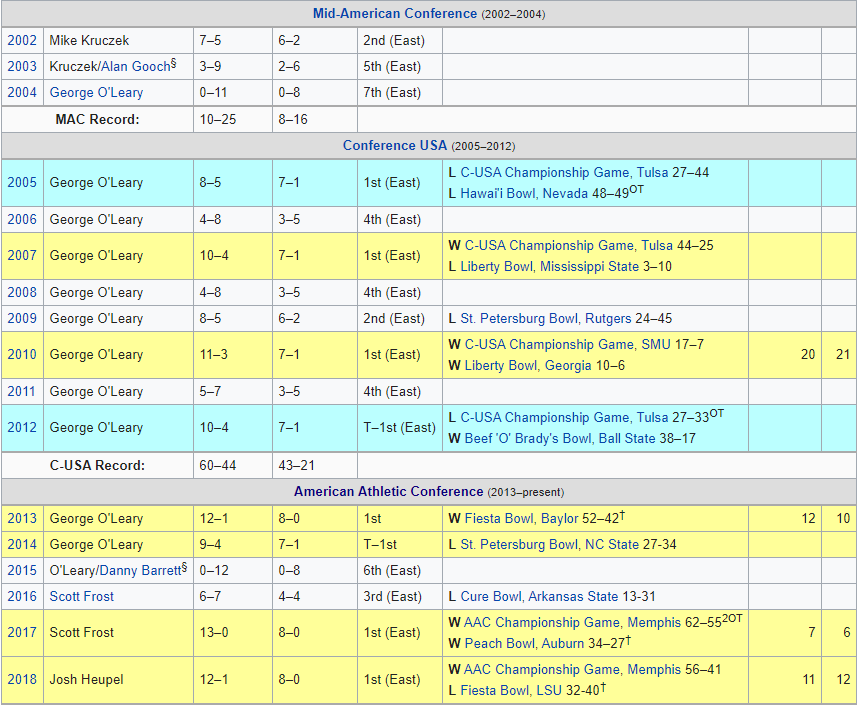Open the Arkansas State opponent link
Image resolution: width=859 pixels, height=705 pixels.
573,597
